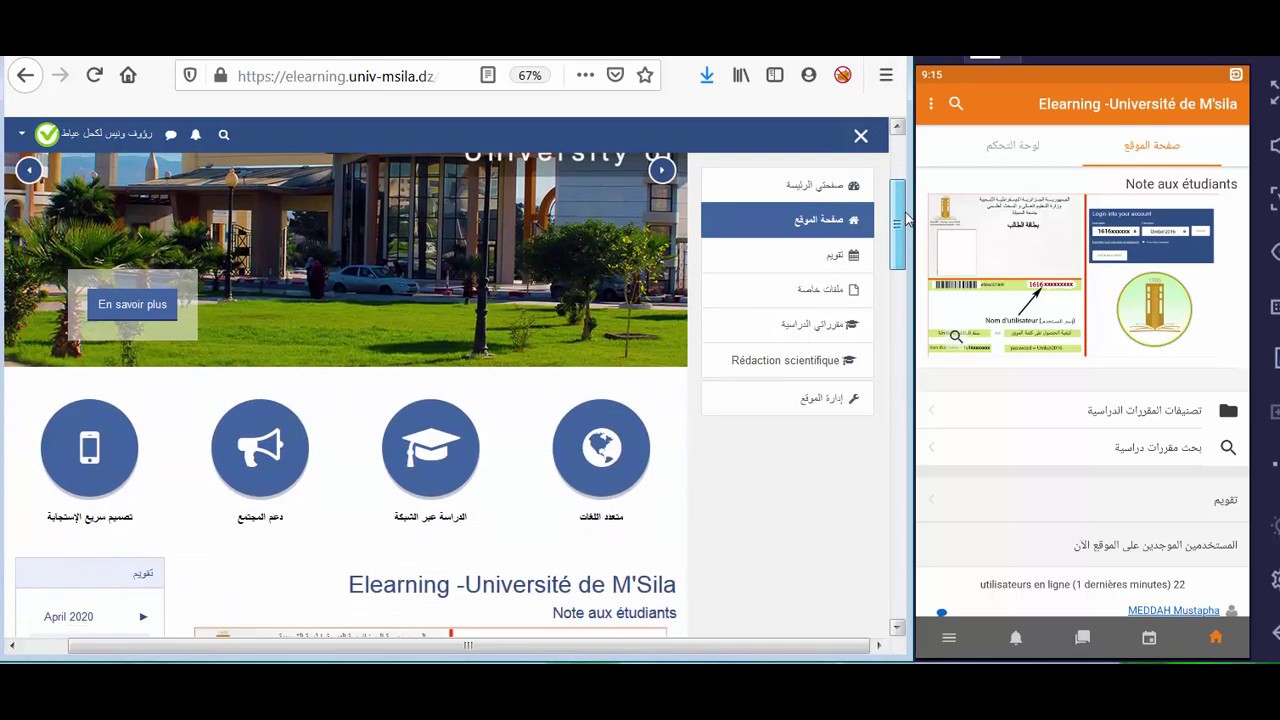Image resolution: width=1280 pixels, height=720 pixels.
Task: Click the cast icon in phone status bar
Action: point(1236,74)
